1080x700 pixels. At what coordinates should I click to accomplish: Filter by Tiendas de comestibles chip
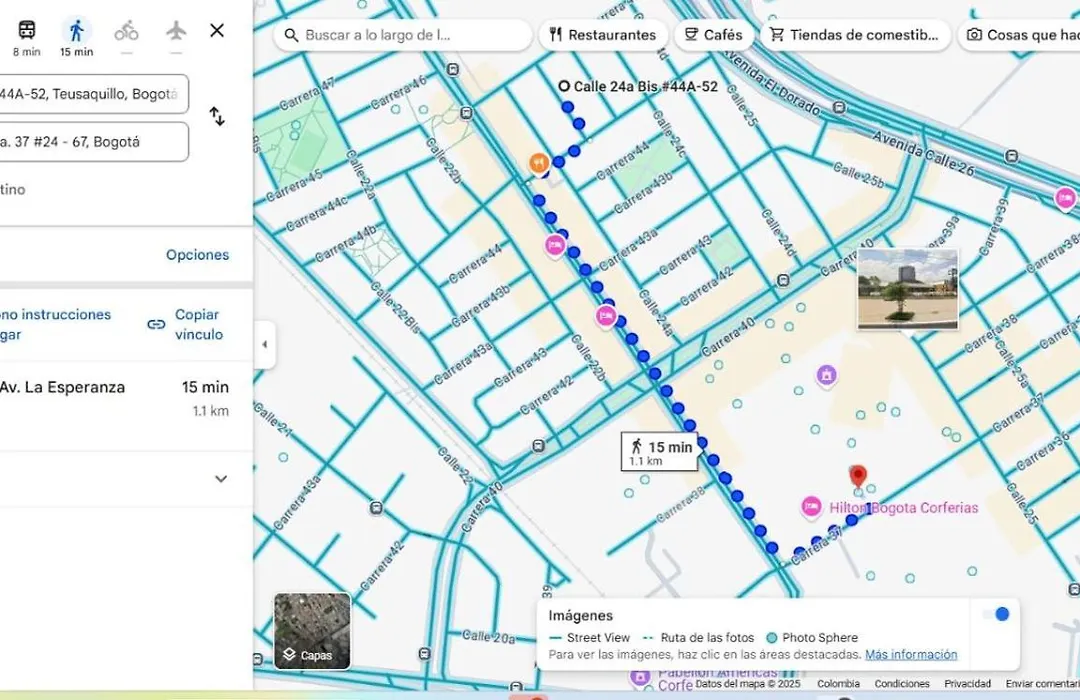(x=855, y=35)
